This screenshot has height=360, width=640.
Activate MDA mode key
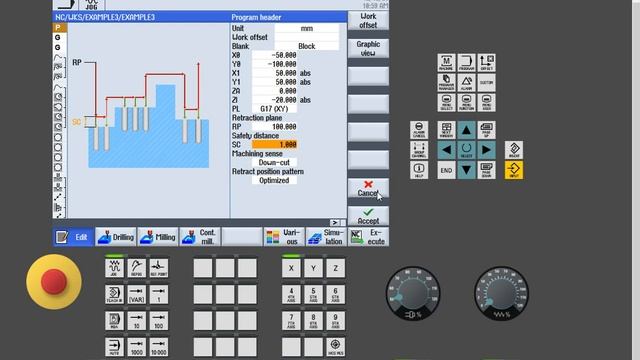[114, 321]
